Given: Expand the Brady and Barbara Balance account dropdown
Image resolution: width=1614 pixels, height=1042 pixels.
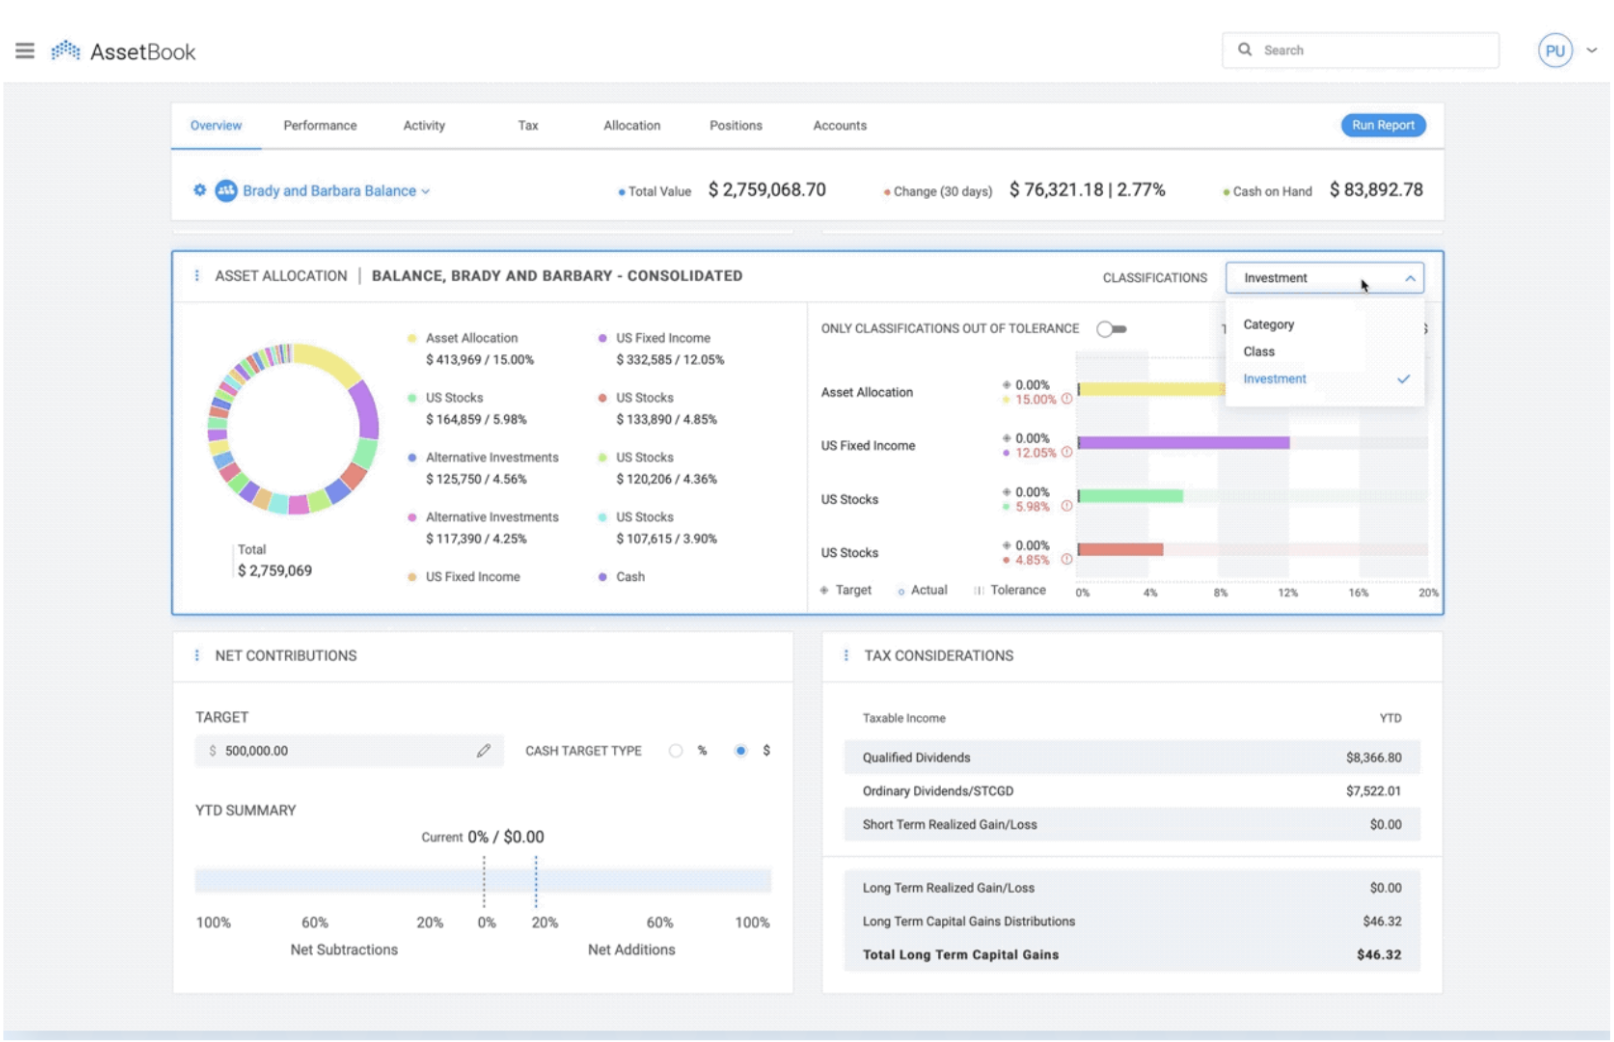Looking at the screenshot, I should coord(426,191).
